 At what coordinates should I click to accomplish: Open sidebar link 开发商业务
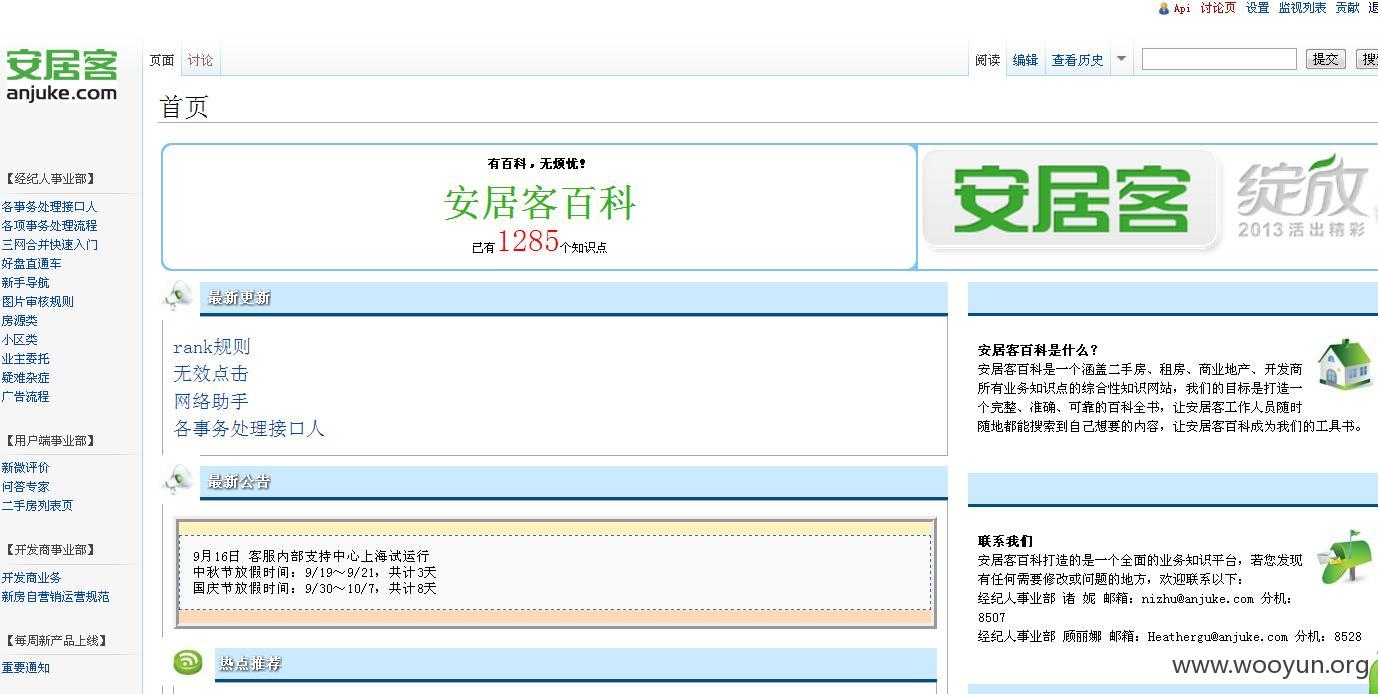pos(31,578)
